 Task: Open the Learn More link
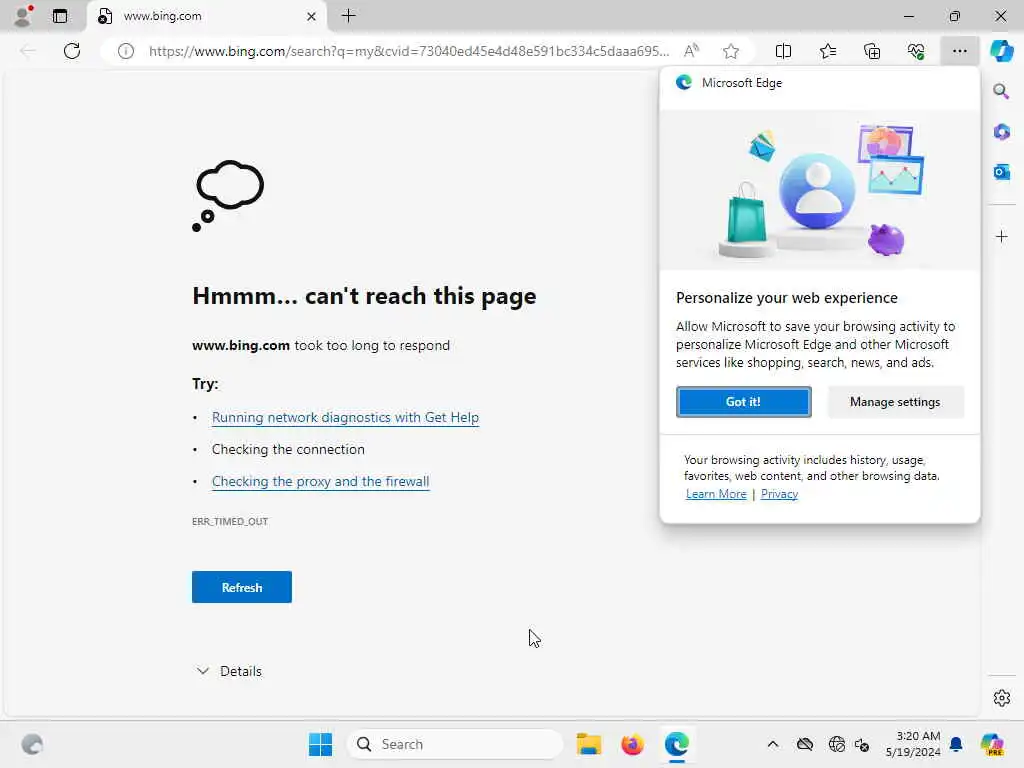click(x=716, y=494)
